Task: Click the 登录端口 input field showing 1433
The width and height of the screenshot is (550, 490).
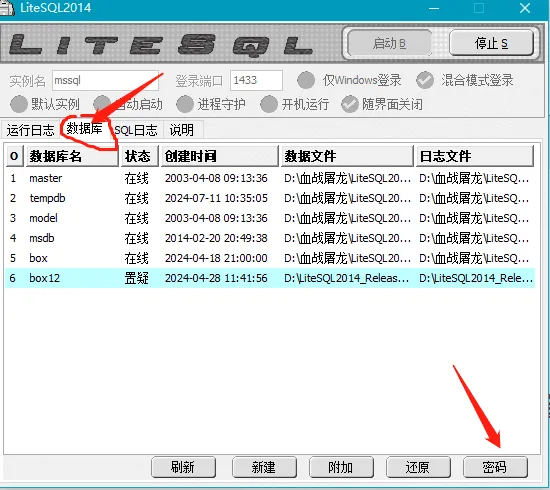Action: pyautogui.click(x=256, y=80)
